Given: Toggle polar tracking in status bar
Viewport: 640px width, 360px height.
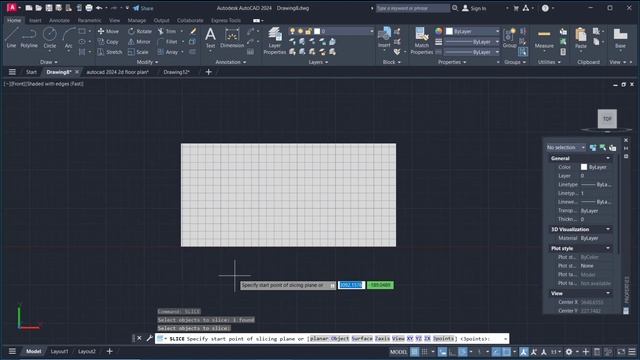Looking at the screenshot, I should tap(462, 351).
